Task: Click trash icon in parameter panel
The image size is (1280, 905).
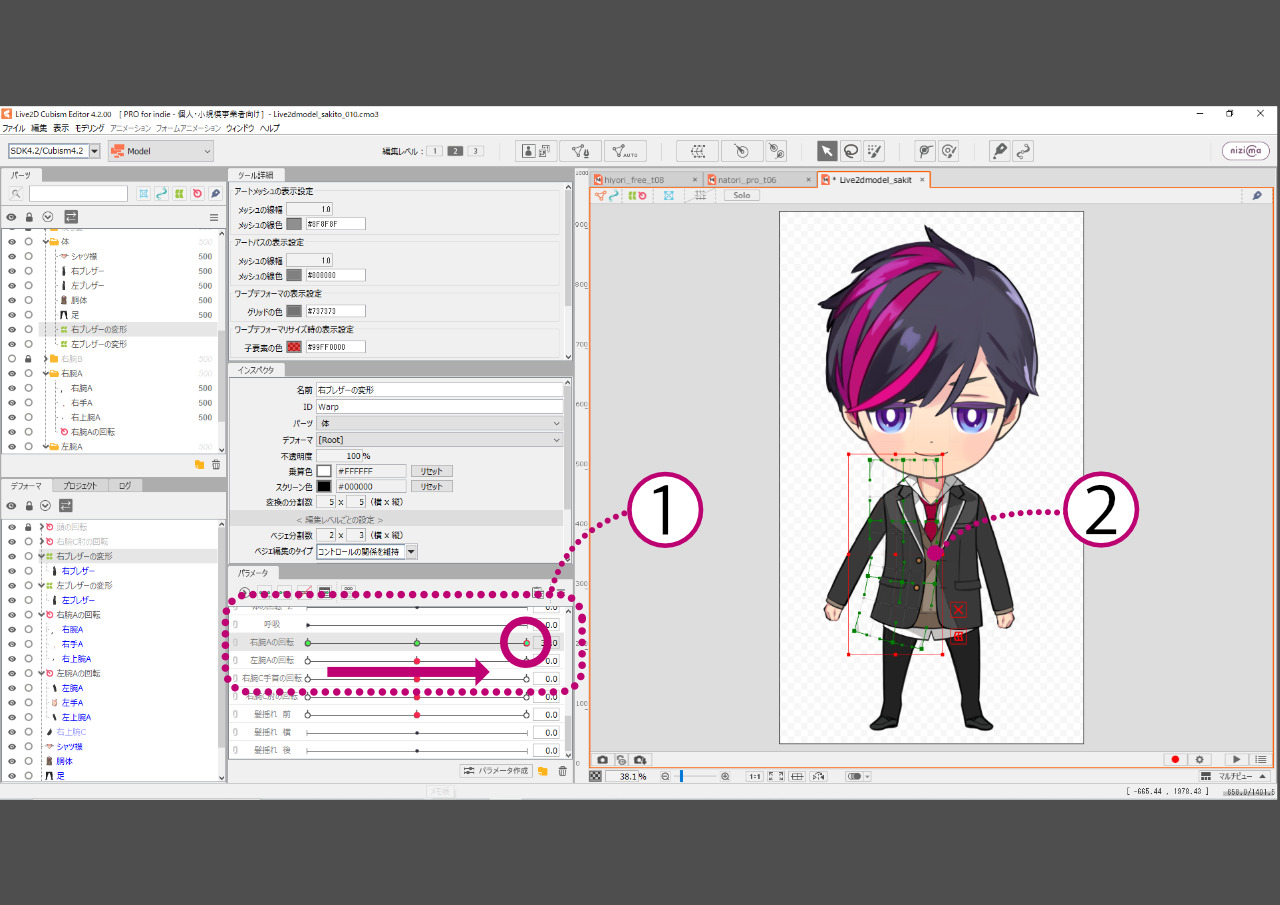Action: tap(562, 771)
